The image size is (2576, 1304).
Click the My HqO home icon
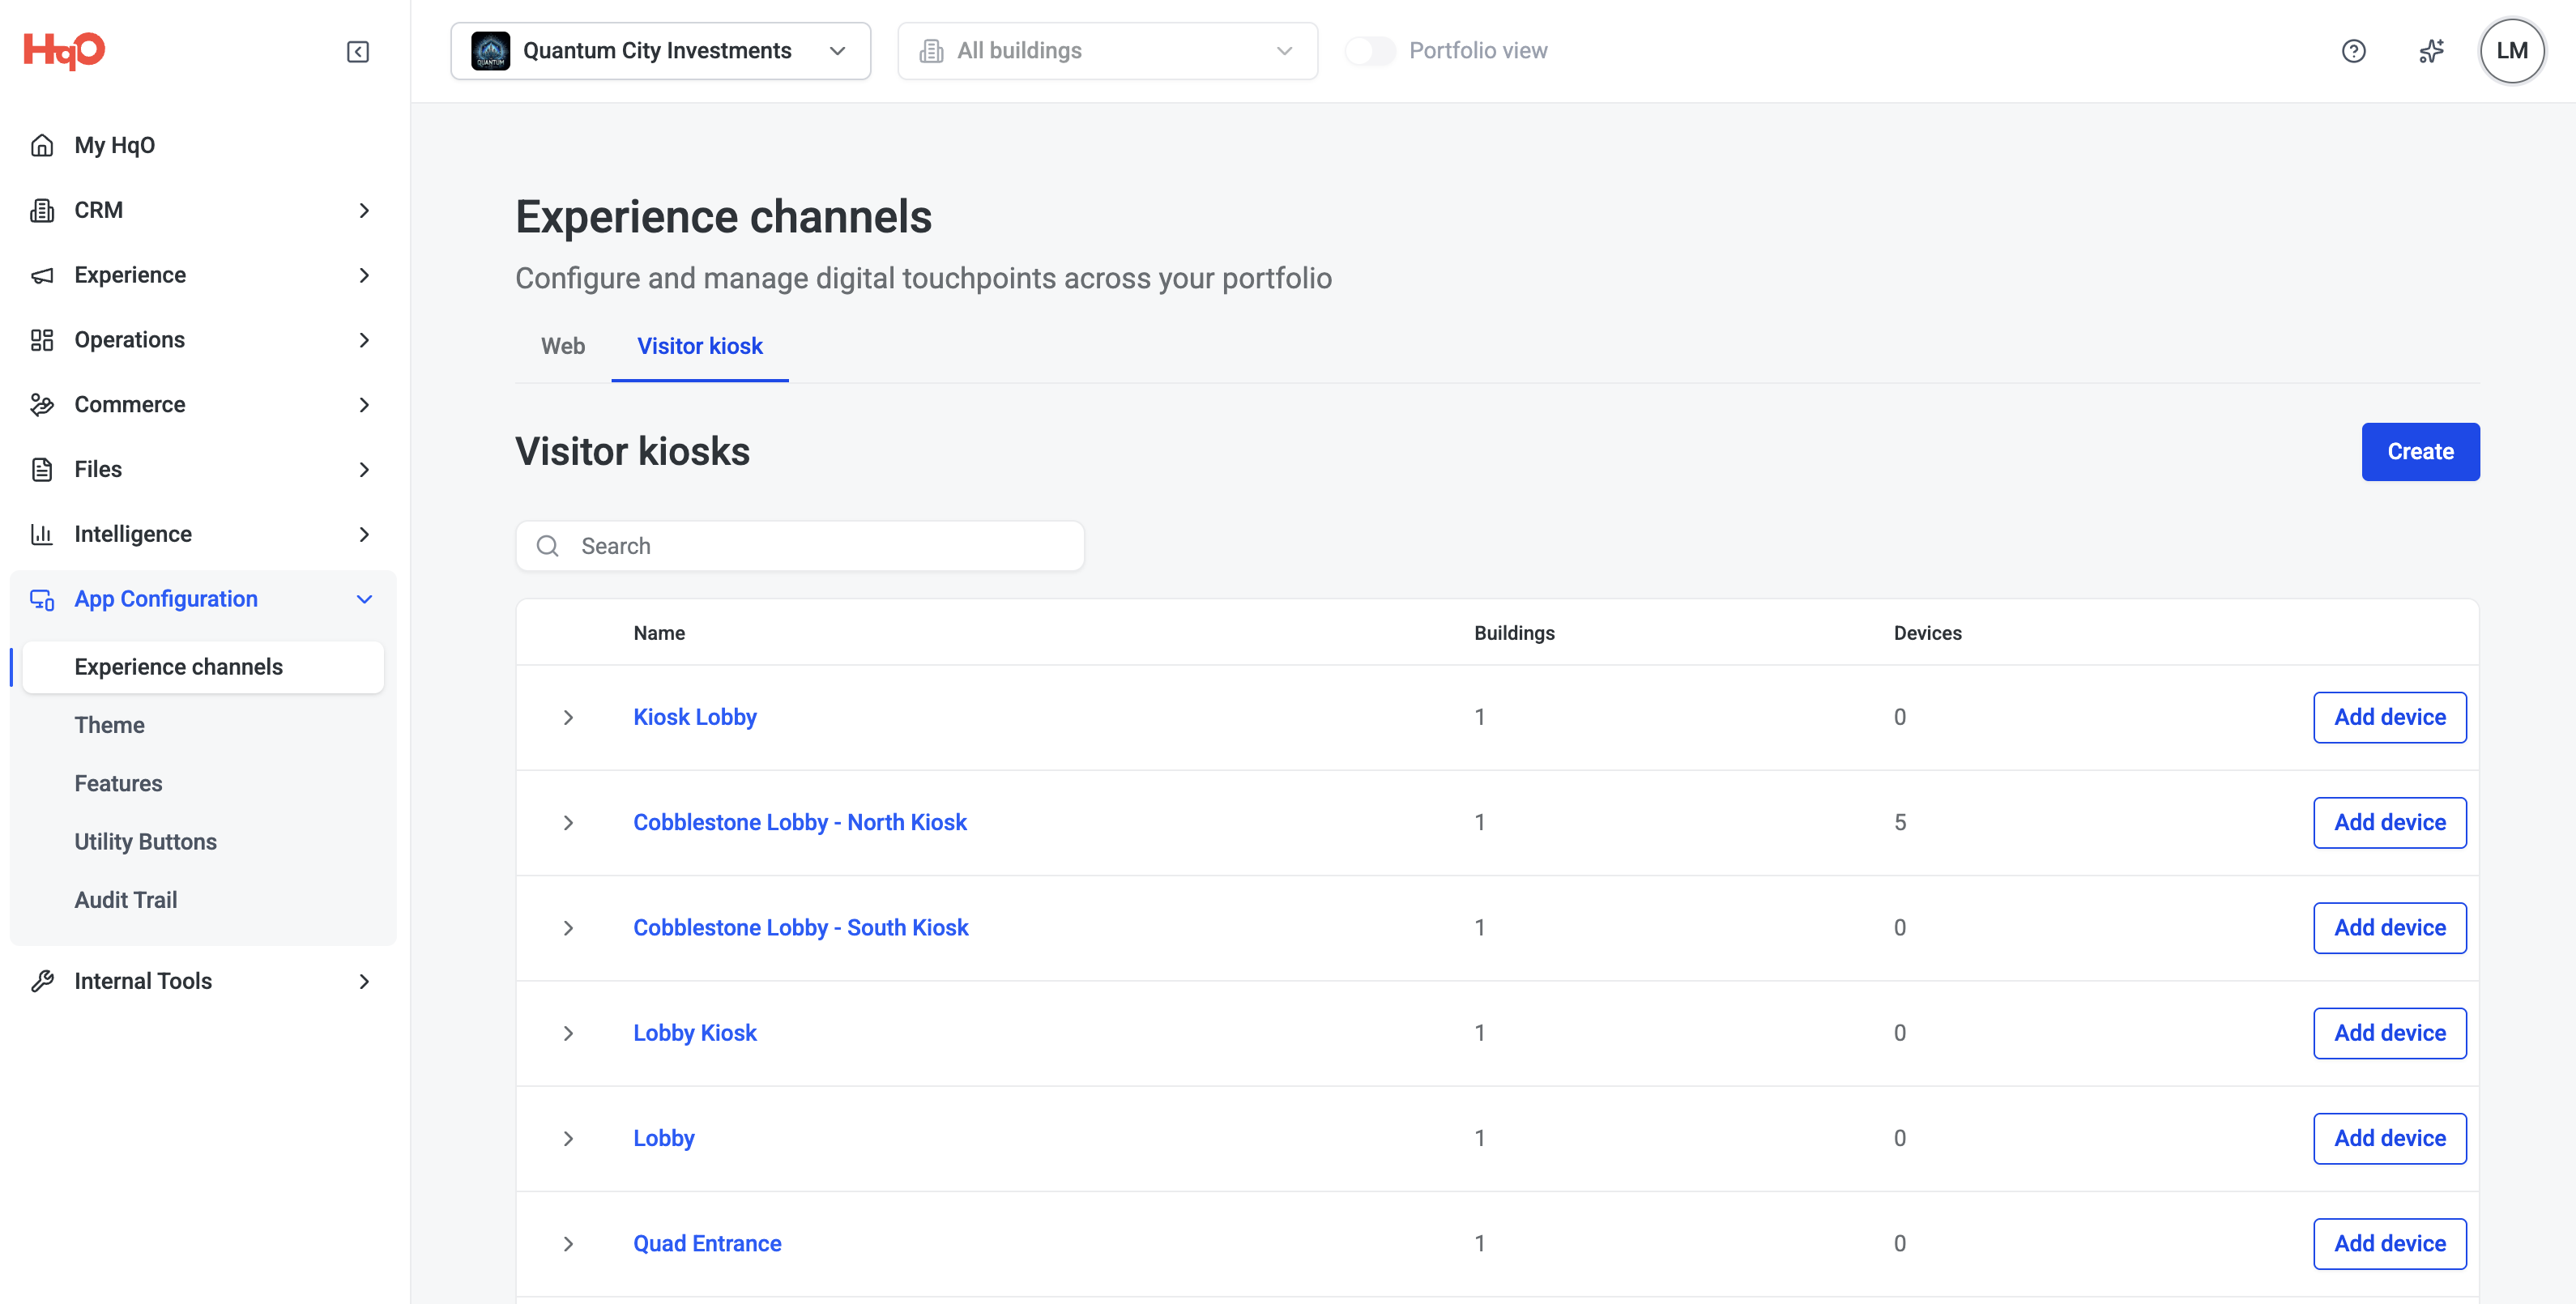click(x=42, y=145)
